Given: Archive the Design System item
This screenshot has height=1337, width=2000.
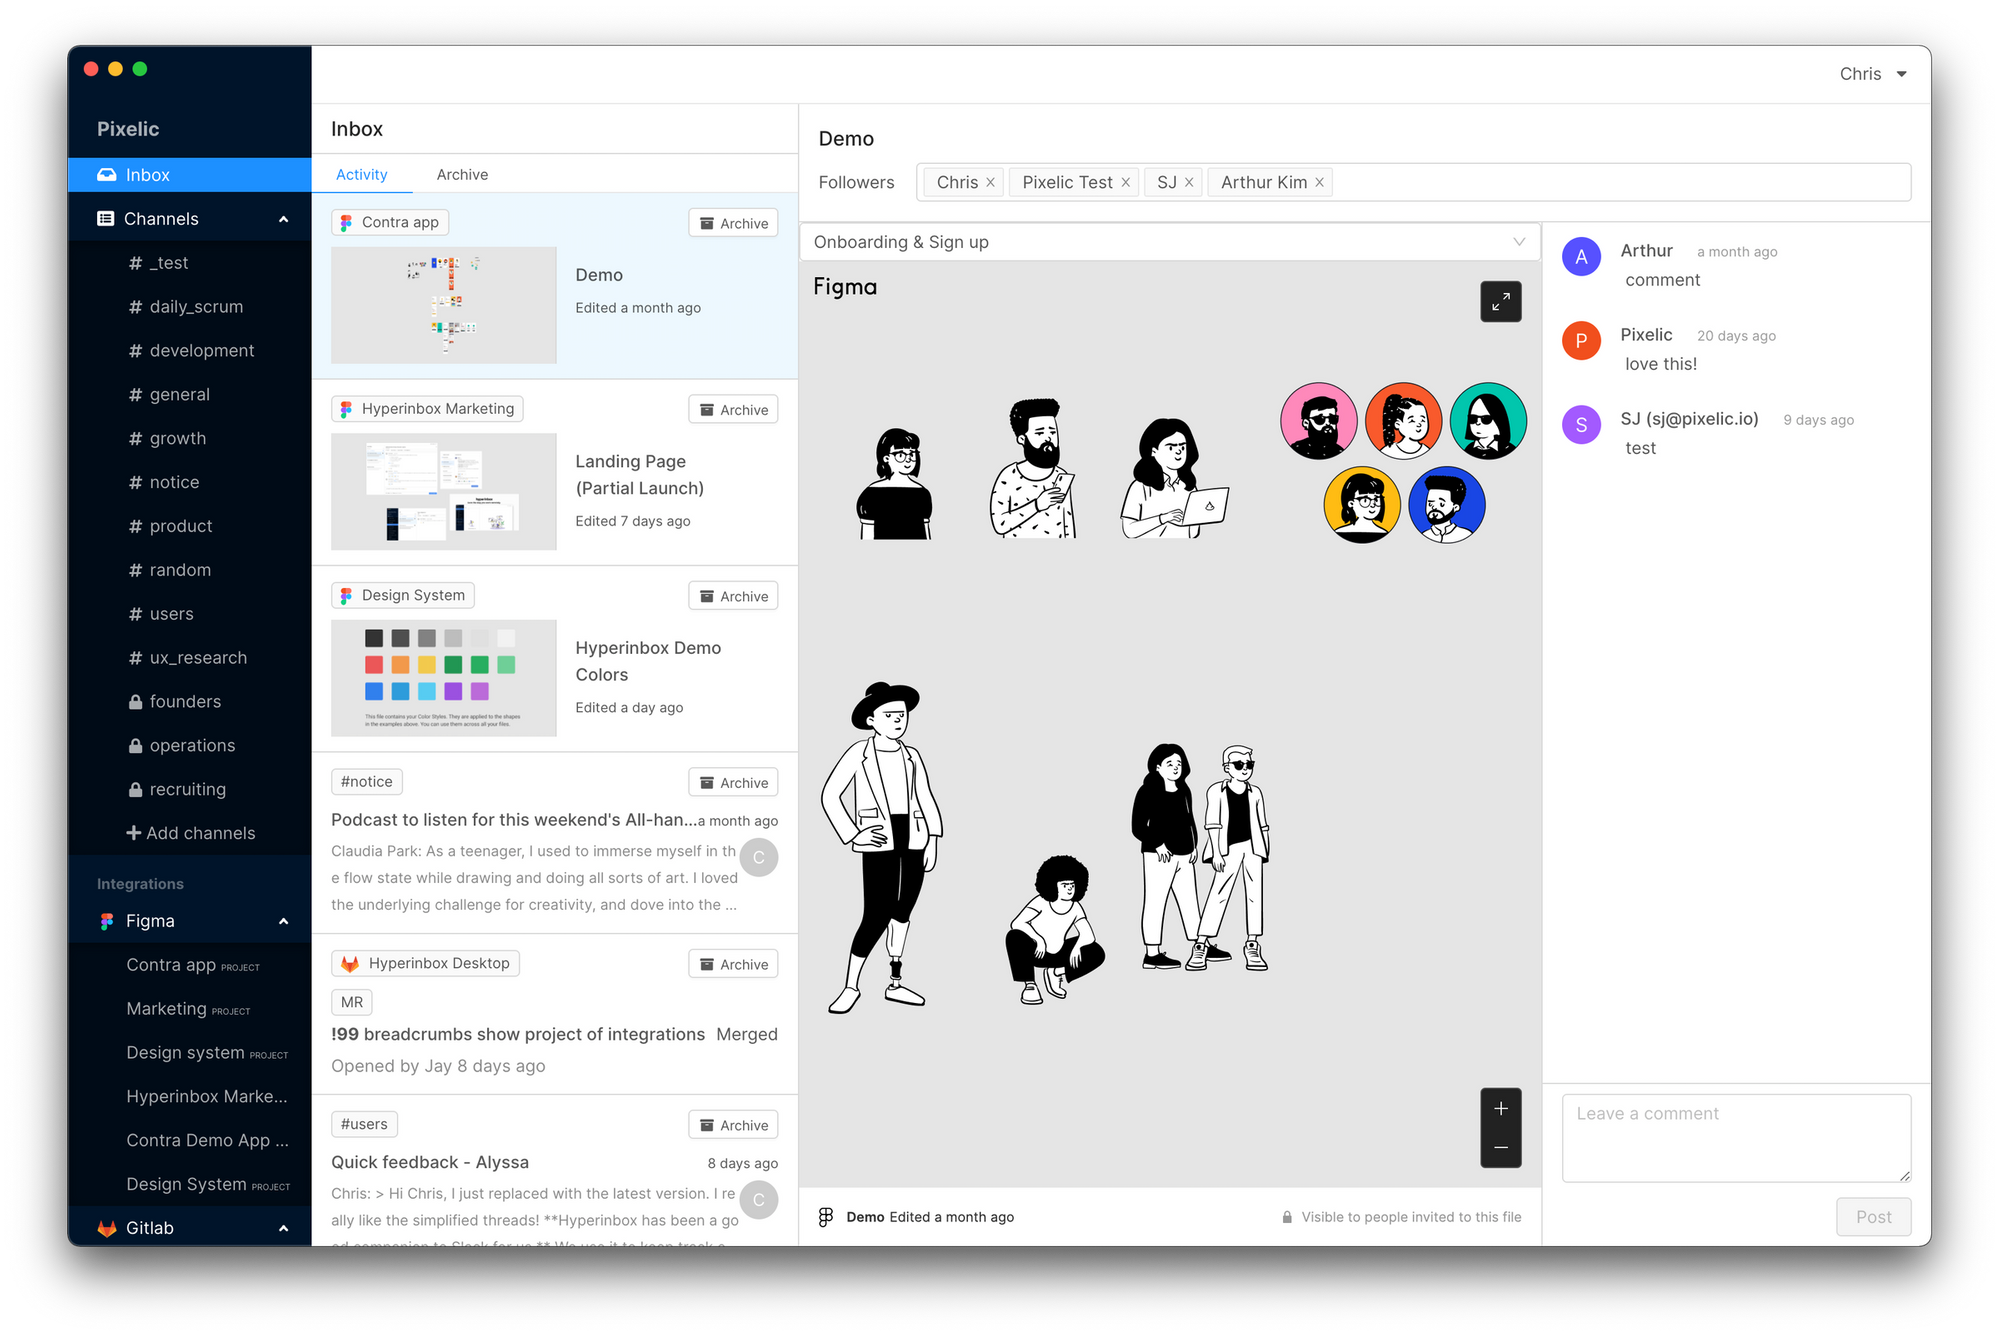Looking at the screenshot, I should click(733, 596).
